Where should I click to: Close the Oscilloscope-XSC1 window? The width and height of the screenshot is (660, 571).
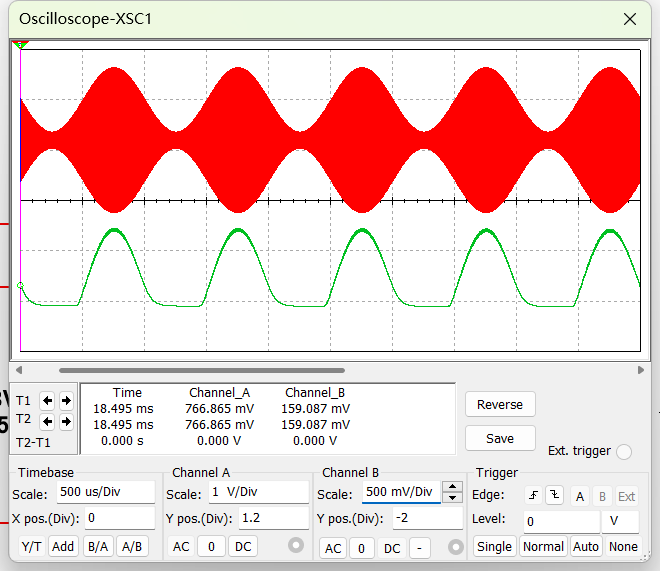point(630,19)
